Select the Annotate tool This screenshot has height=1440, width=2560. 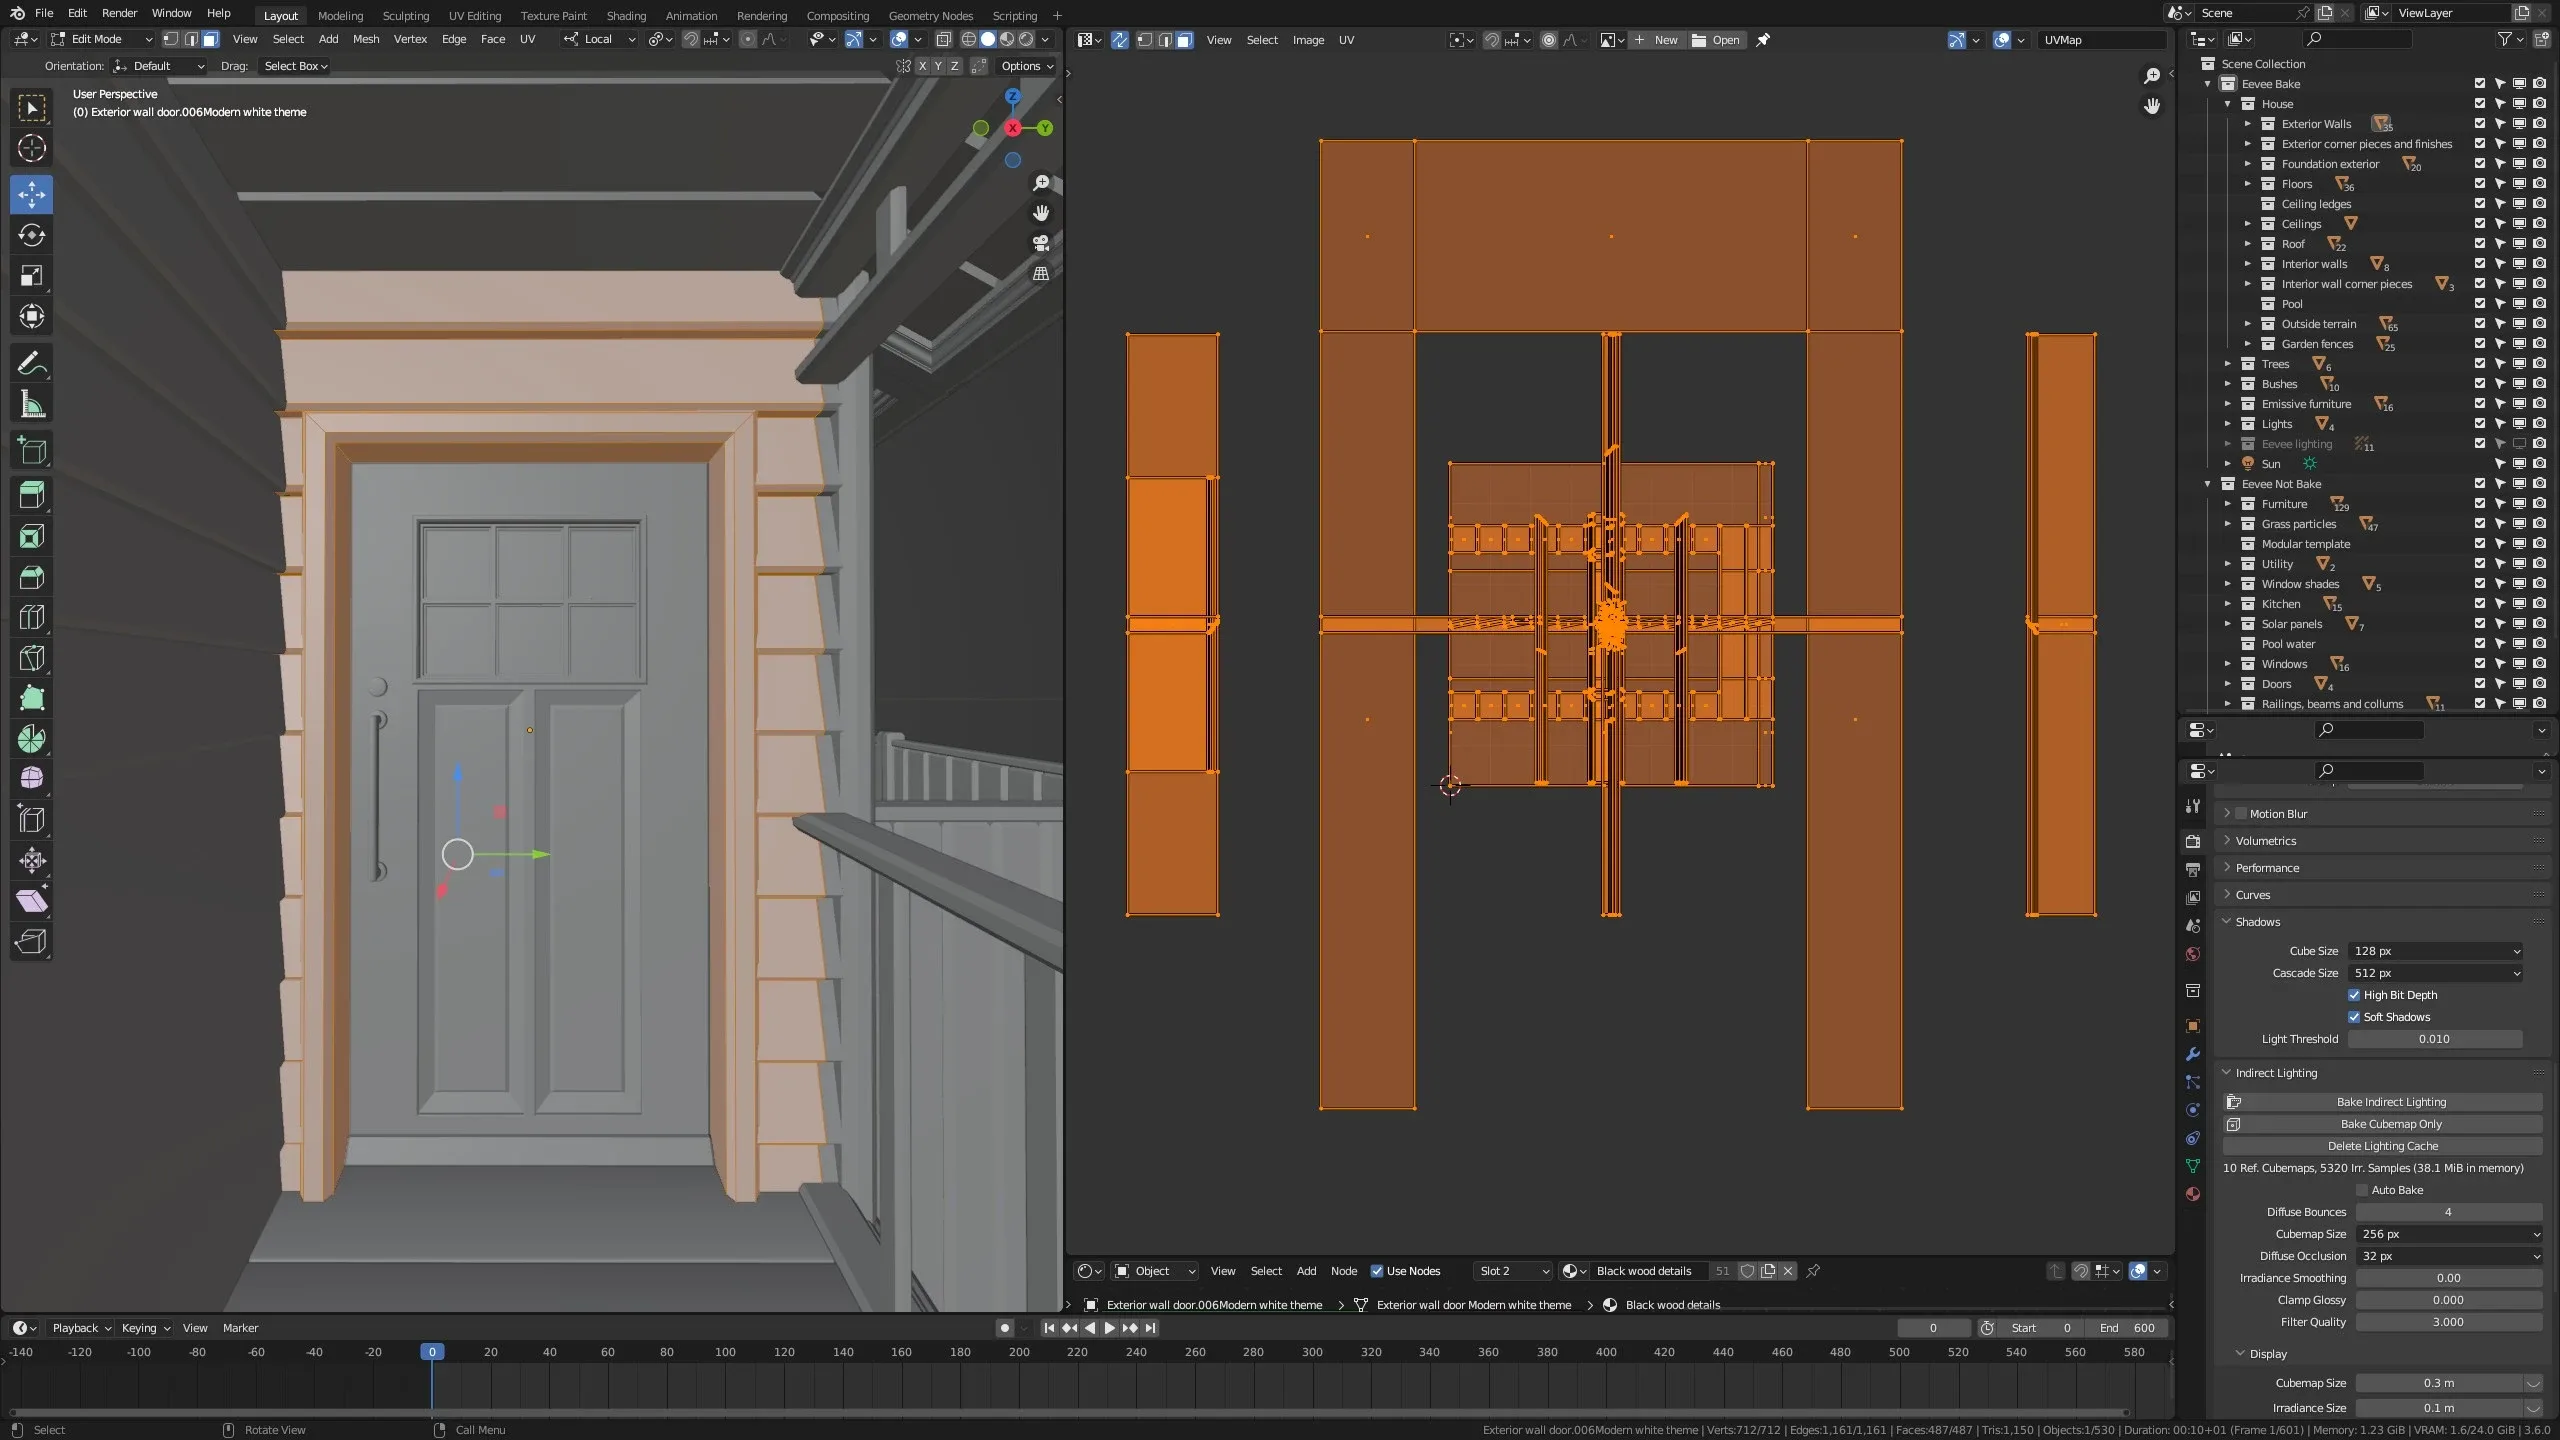[x=31, y=364]
